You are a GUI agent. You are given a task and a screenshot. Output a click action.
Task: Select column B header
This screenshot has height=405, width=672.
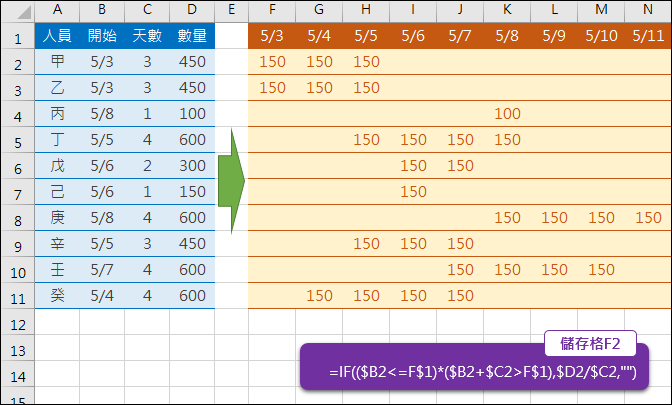coord(102,10)
